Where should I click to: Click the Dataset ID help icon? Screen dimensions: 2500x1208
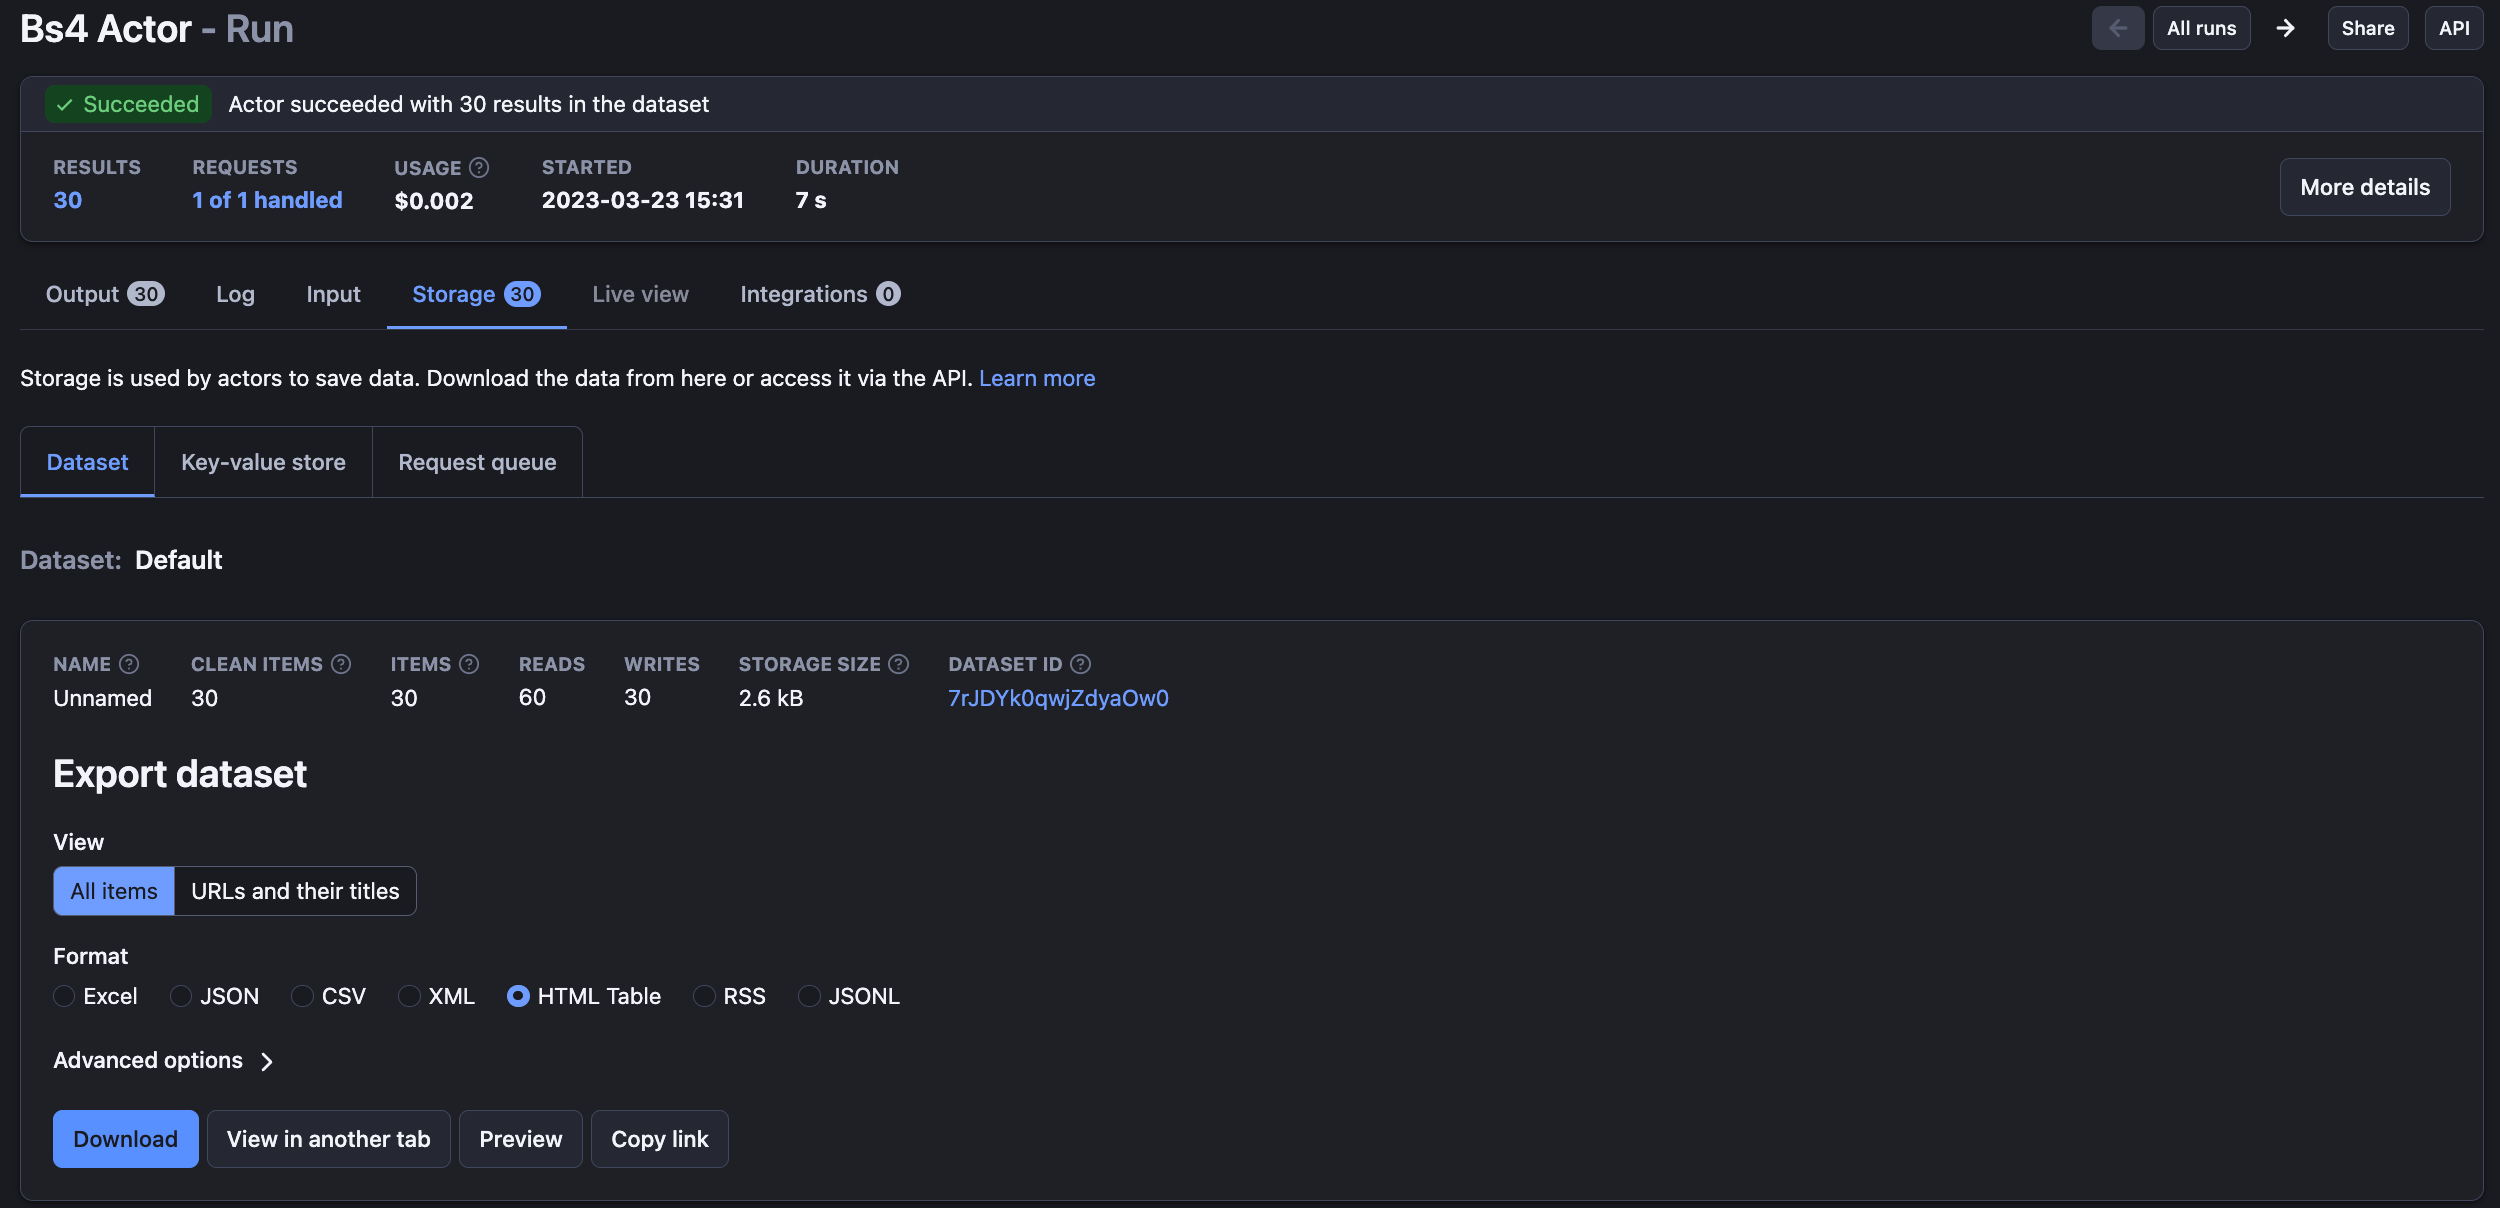click(1081, 664)
